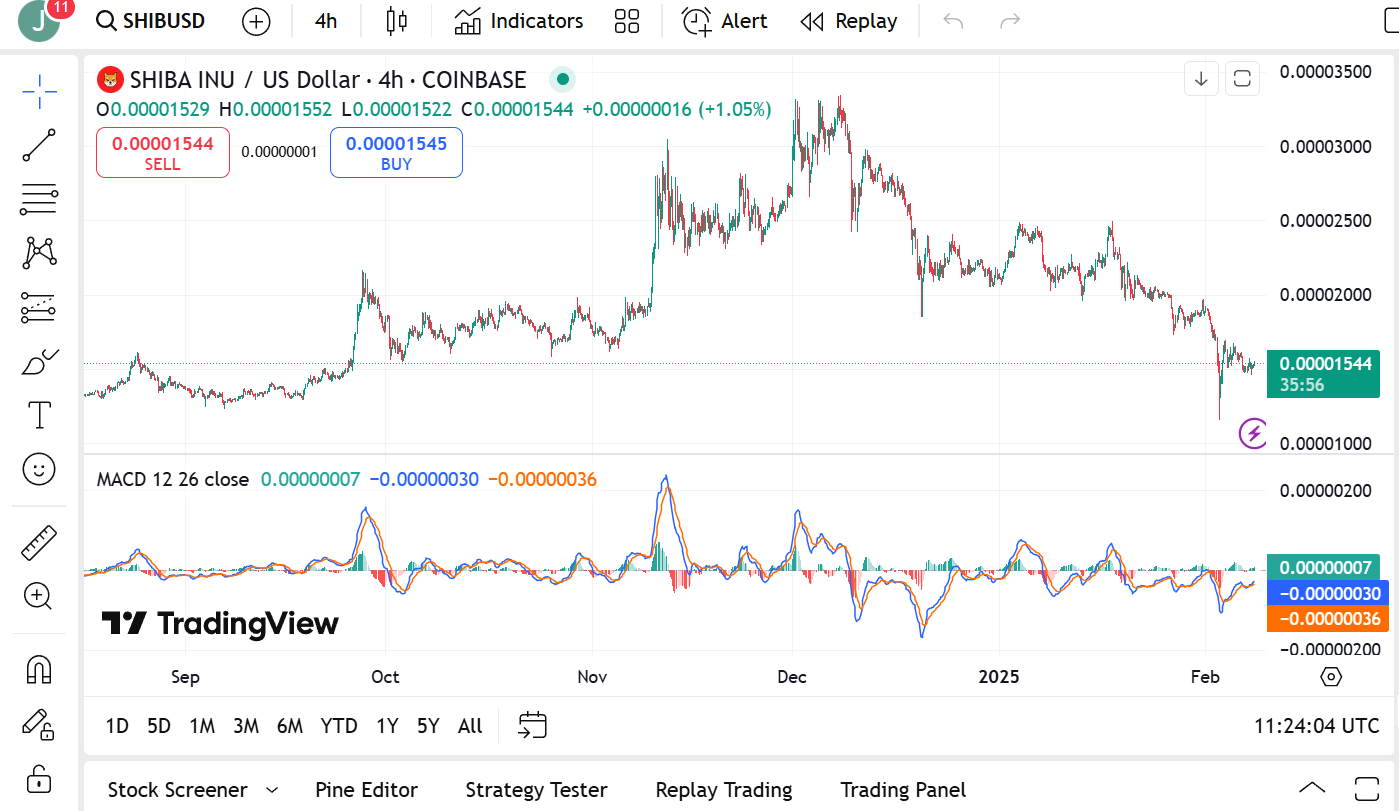Select the ruler measure tool
The image size is (1399, 811).
coord(39,543)
